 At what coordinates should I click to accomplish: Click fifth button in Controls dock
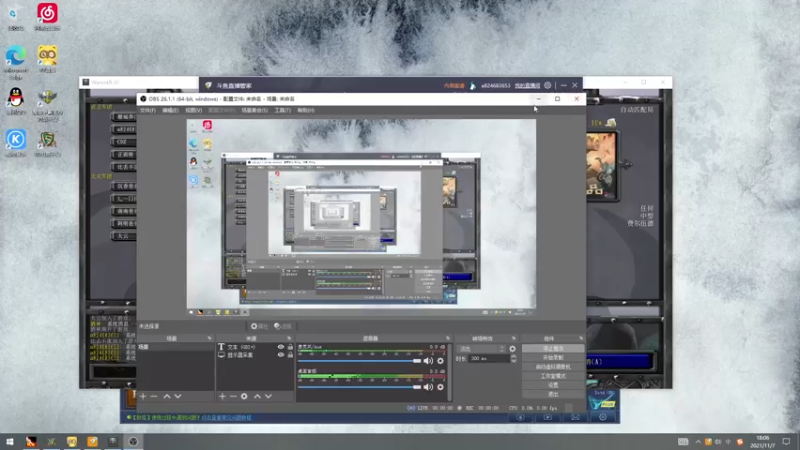553,385
